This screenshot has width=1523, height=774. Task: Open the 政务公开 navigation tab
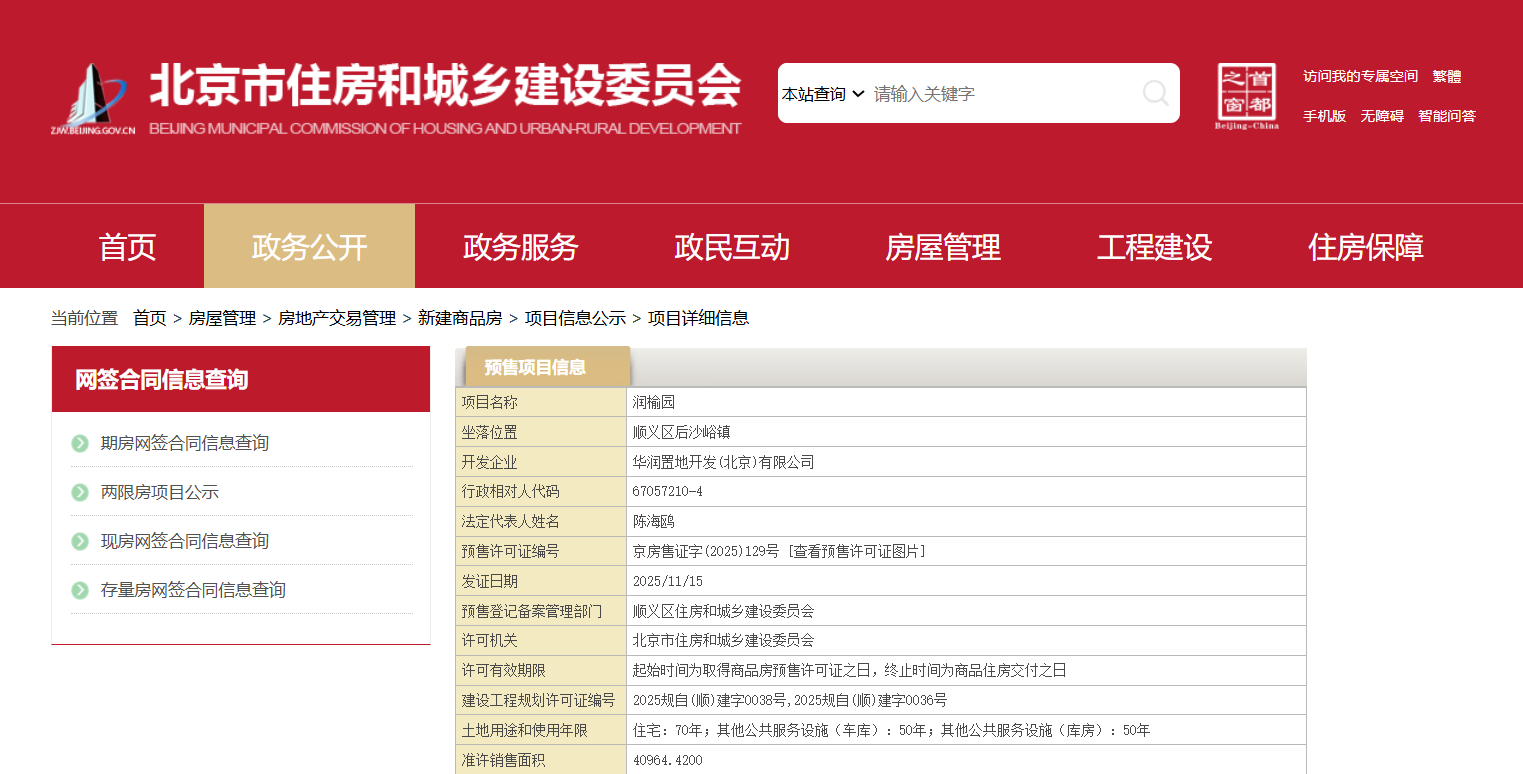[x=309, y=247]
